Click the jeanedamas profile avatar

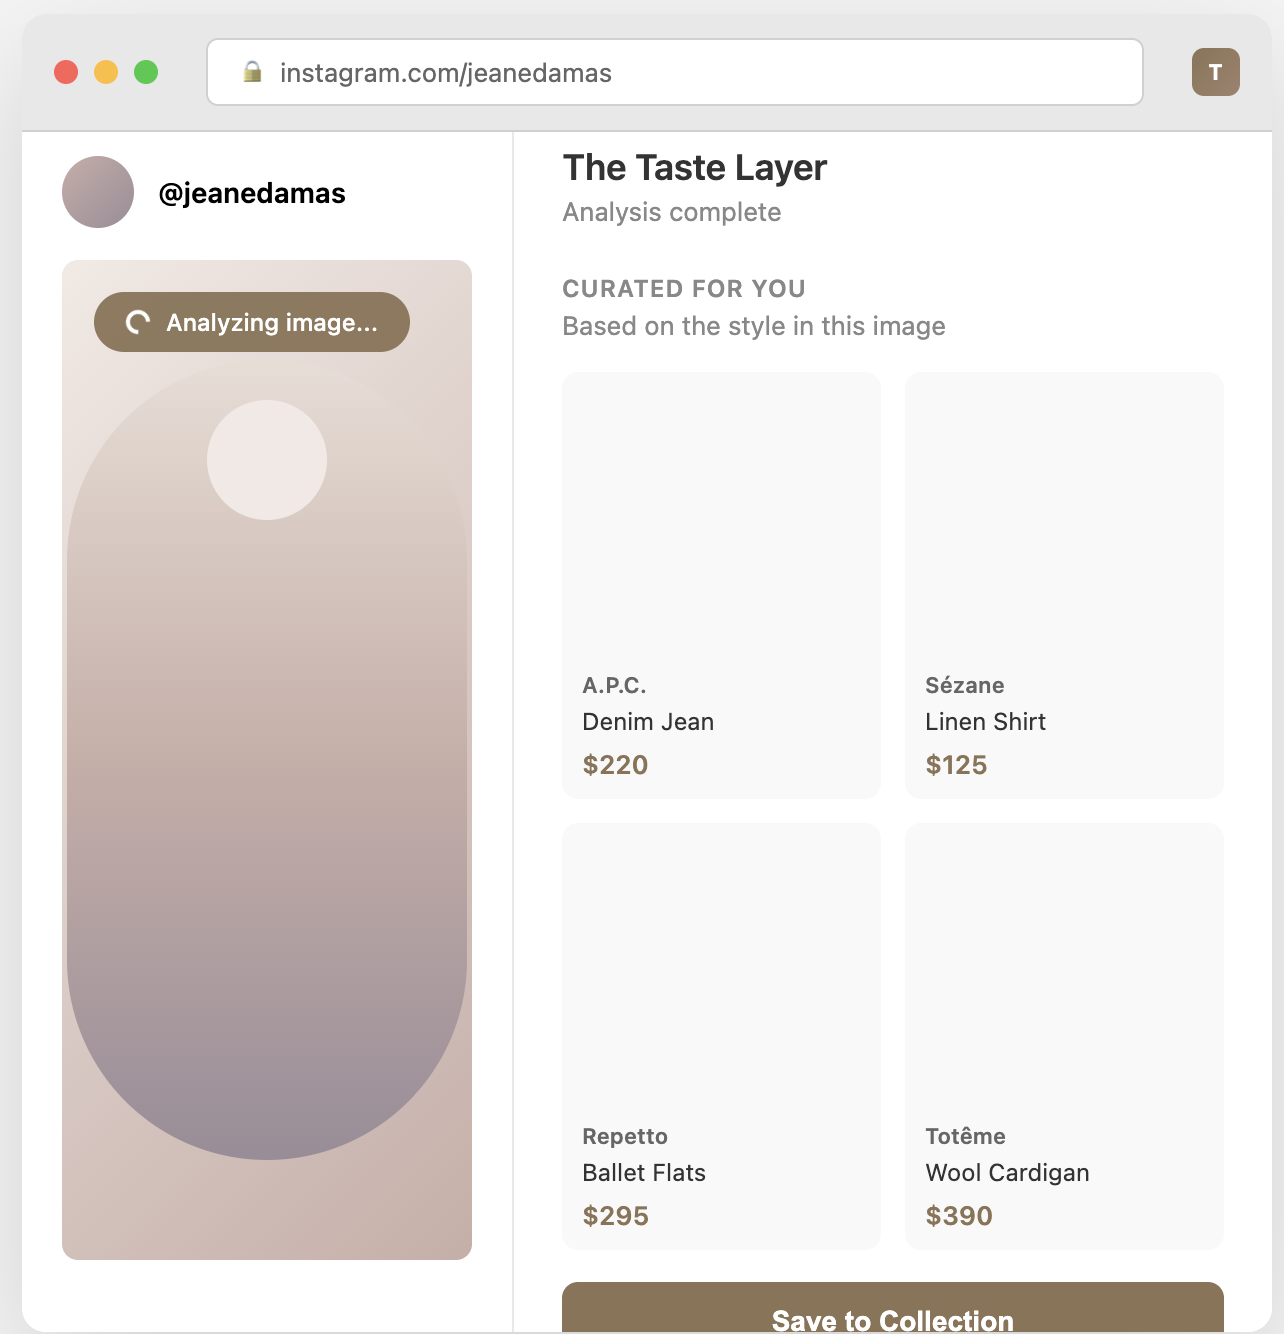click(x=98, y=192)
